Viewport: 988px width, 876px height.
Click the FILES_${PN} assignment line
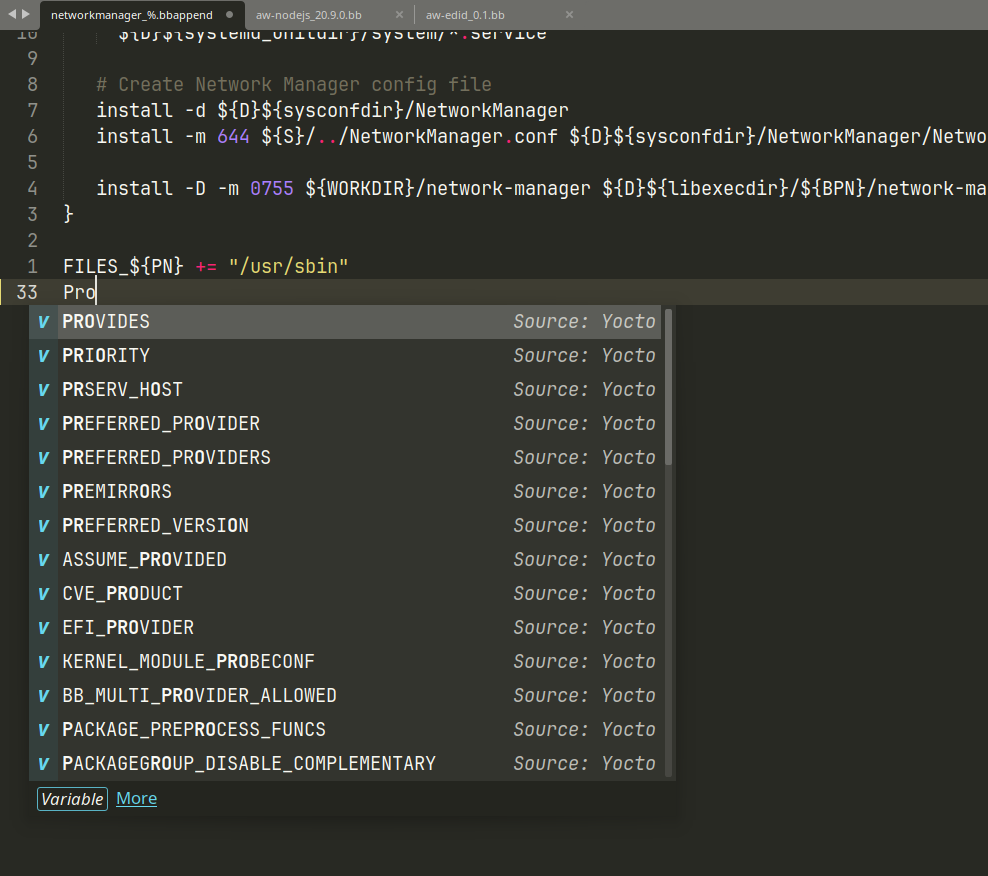tap(205, 267)
